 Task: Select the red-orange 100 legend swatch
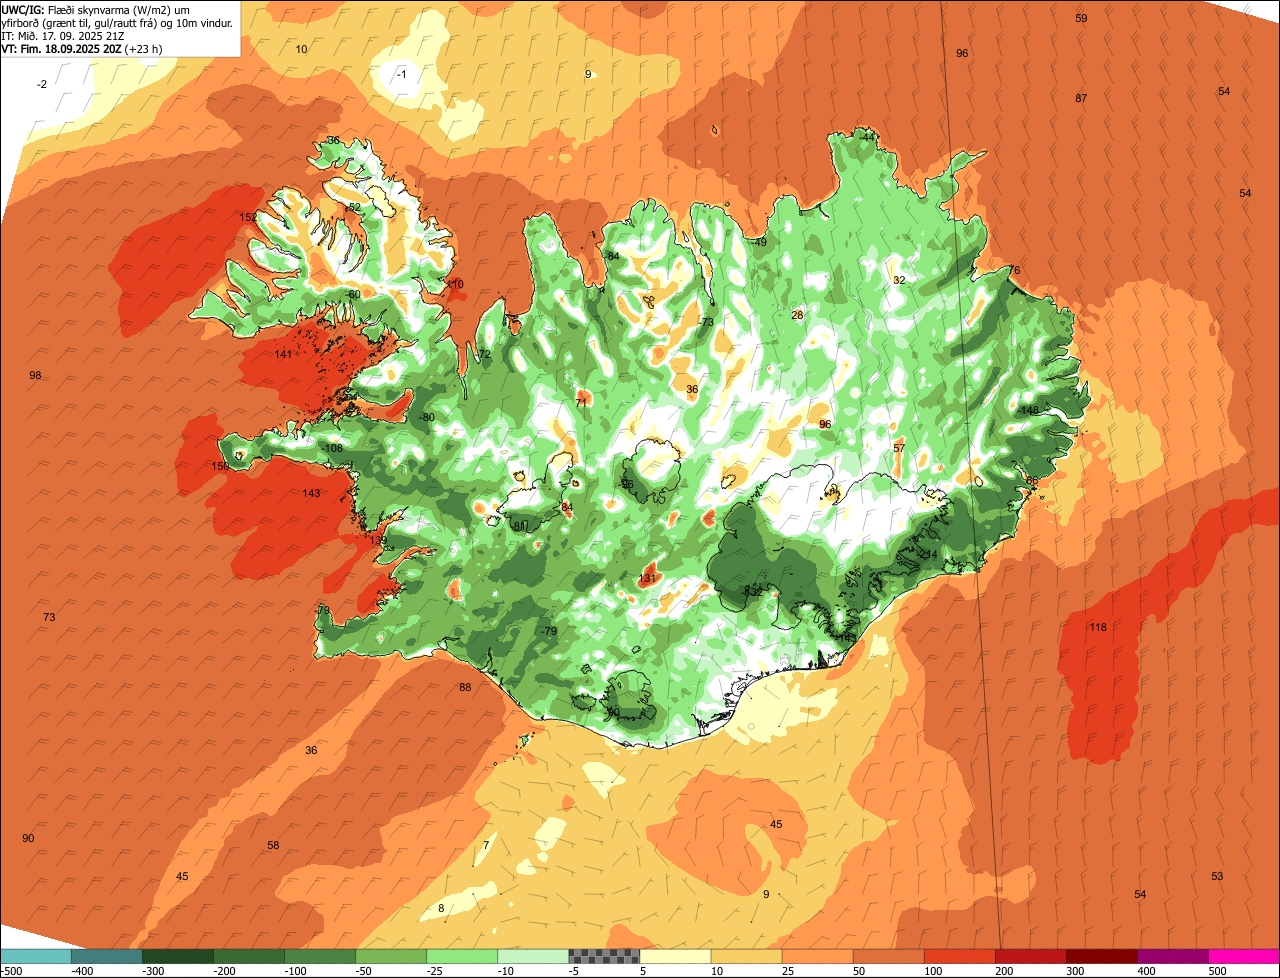click(959, 956)
